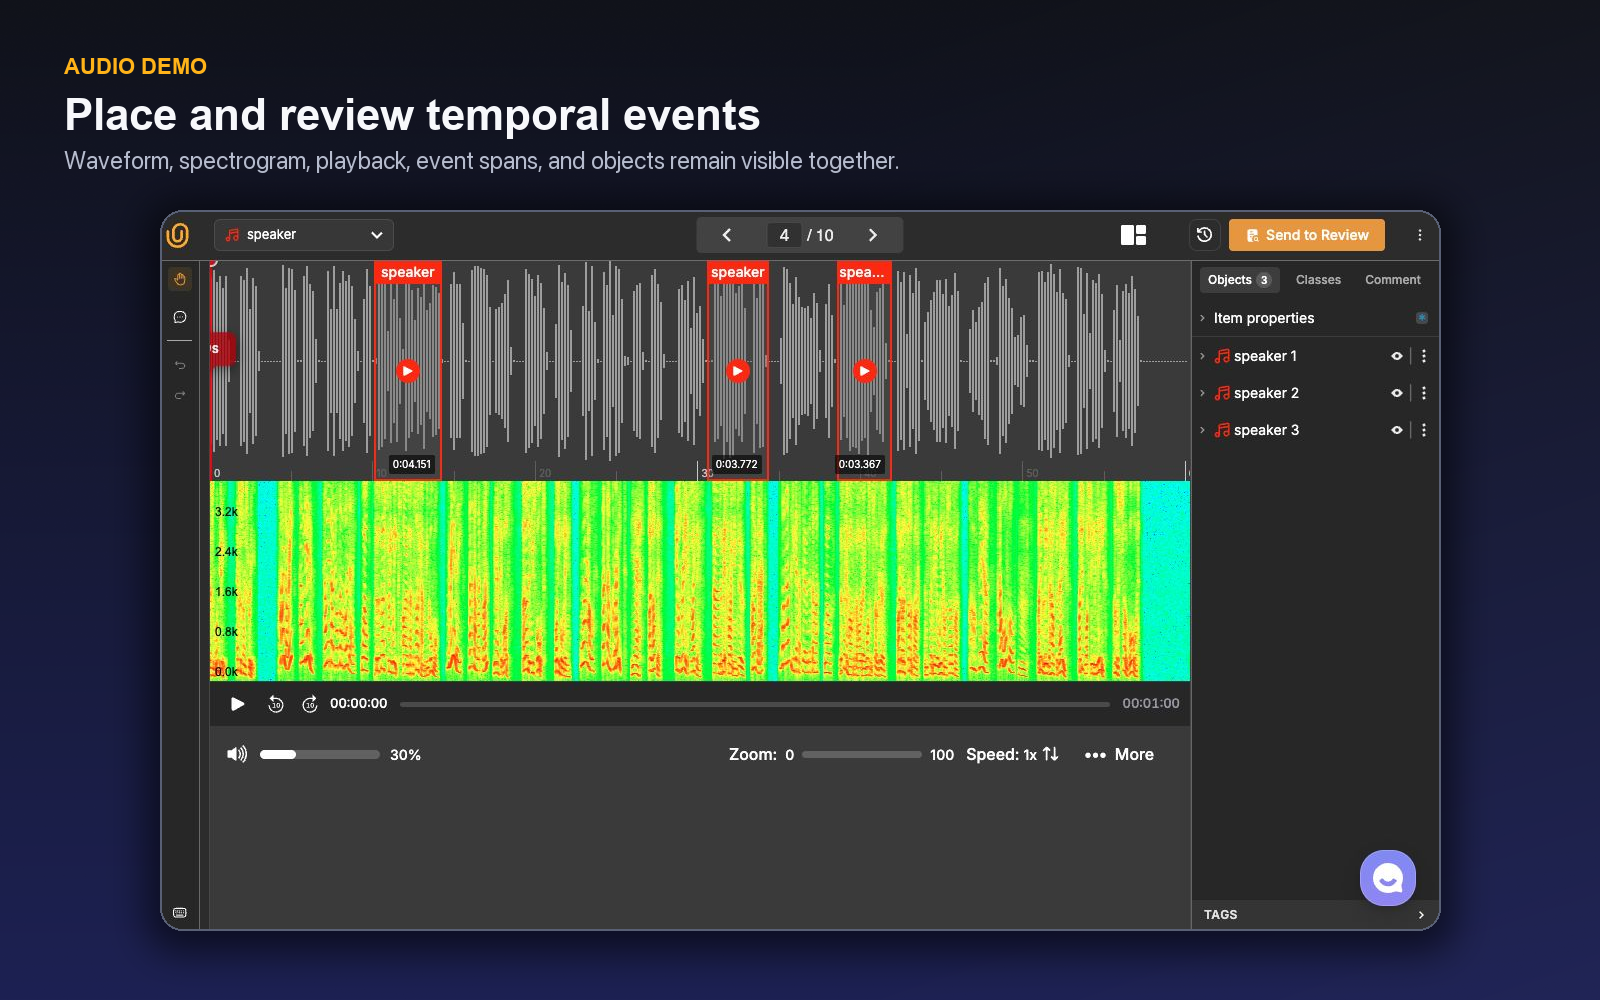Click the 30% volume value
The image size is (1600, 1000).
[x=405, y=755]
